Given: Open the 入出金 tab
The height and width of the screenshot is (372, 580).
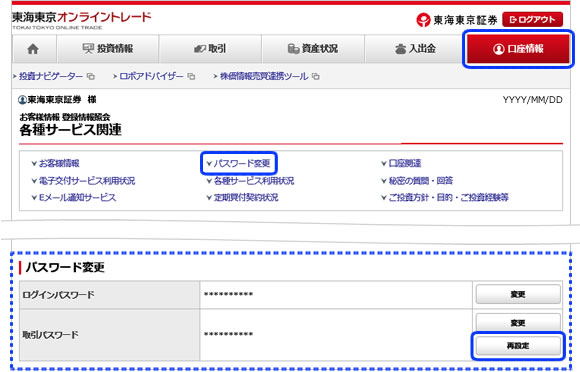Looking at the screenshot, I should (x=415, y=49).
